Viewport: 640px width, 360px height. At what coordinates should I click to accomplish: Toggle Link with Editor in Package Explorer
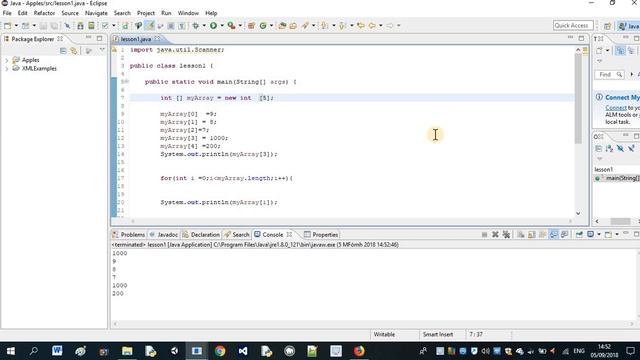pos(74,51)
